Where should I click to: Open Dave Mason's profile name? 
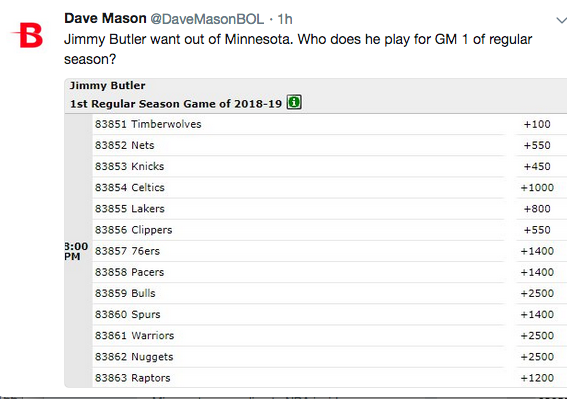(105, 18)
